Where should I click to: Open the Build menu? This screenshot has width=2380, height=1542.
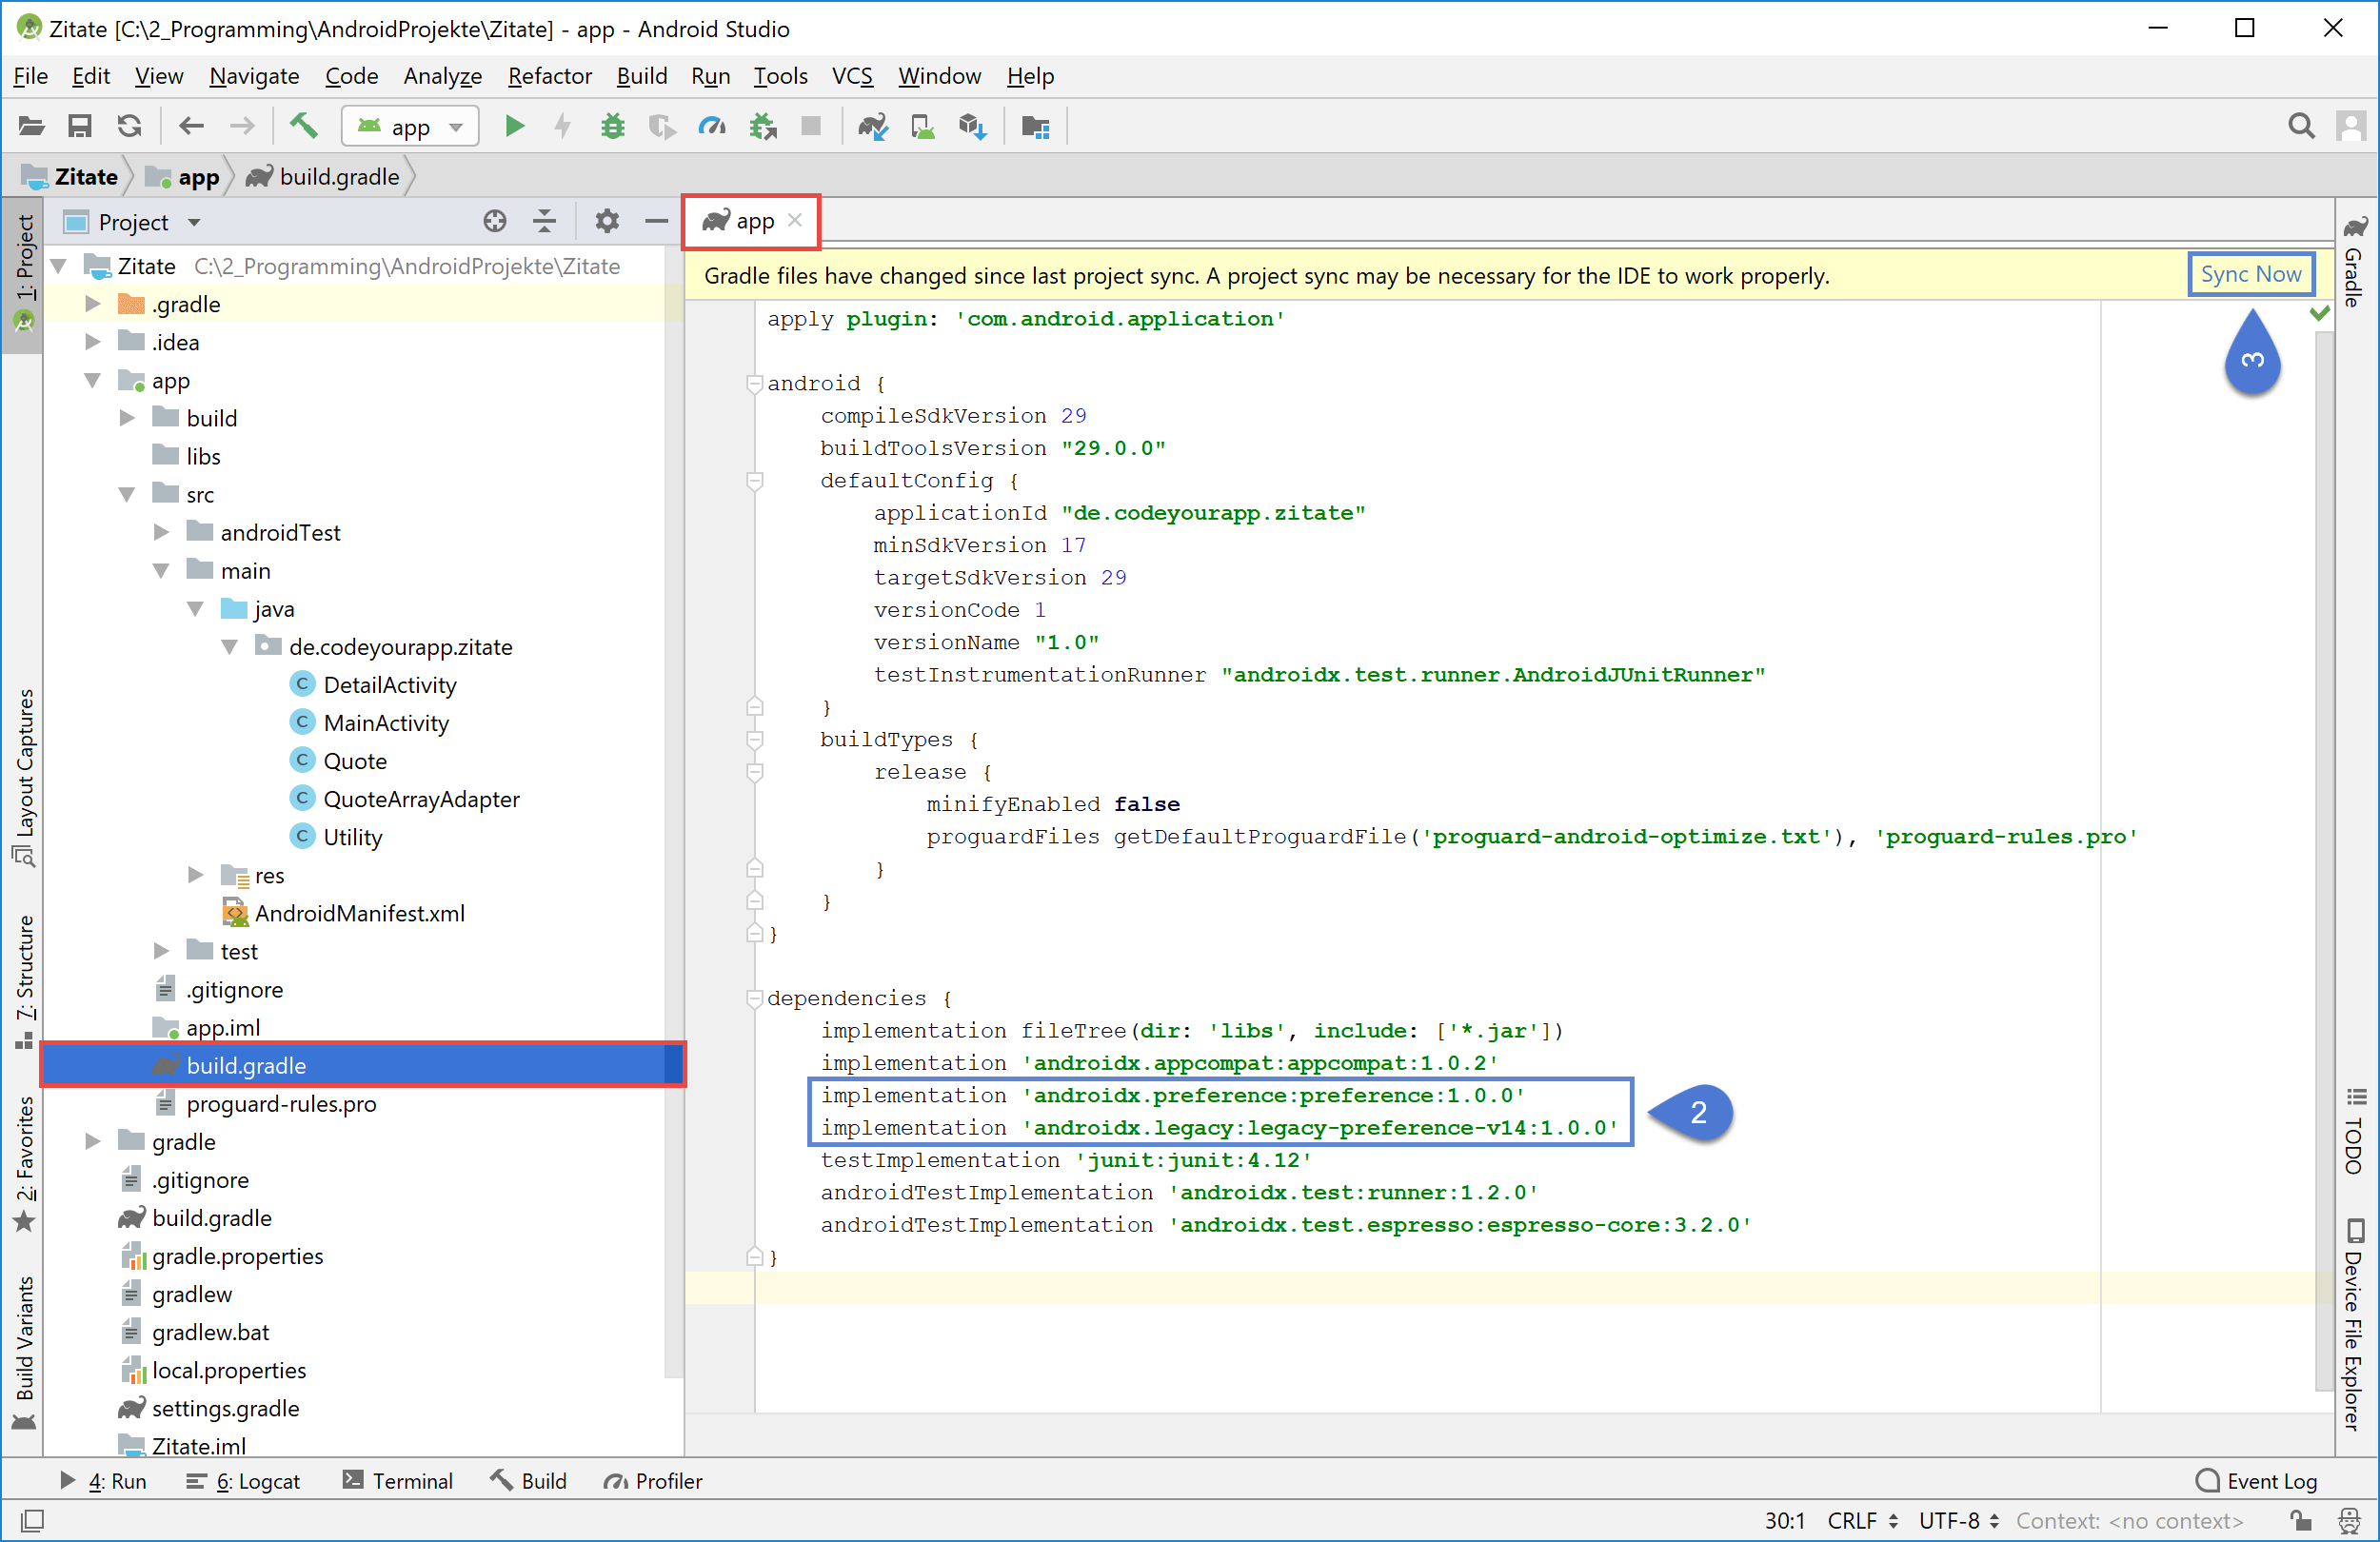(x=641, y=76)
